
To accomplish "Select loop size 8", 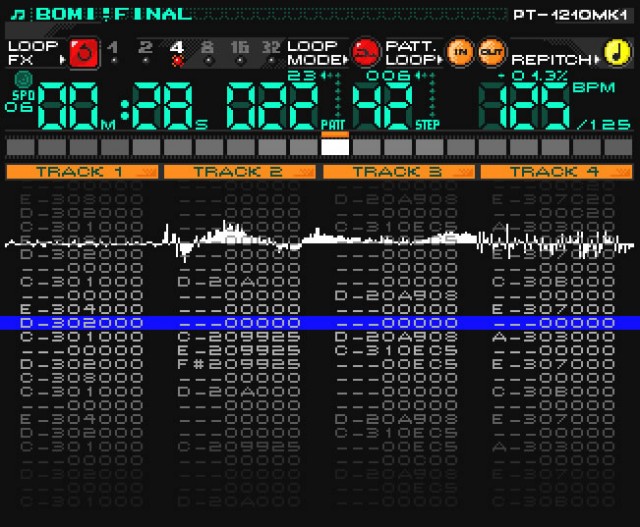I will click(x=209, y=47).
